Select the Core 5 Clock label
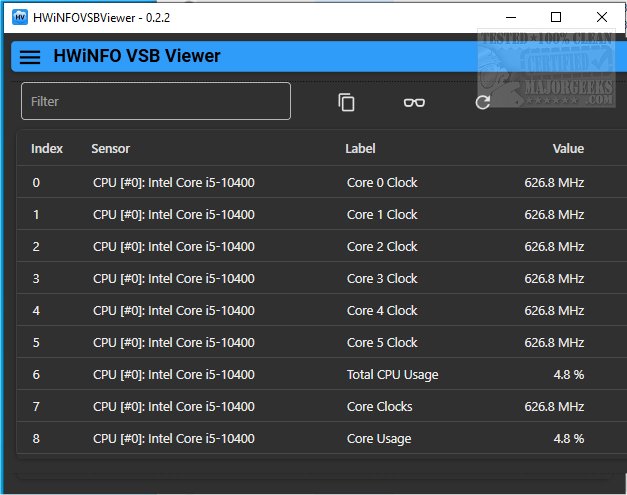Screen dimensions: 627x495 pyautogui.click(x=382, y=343)
